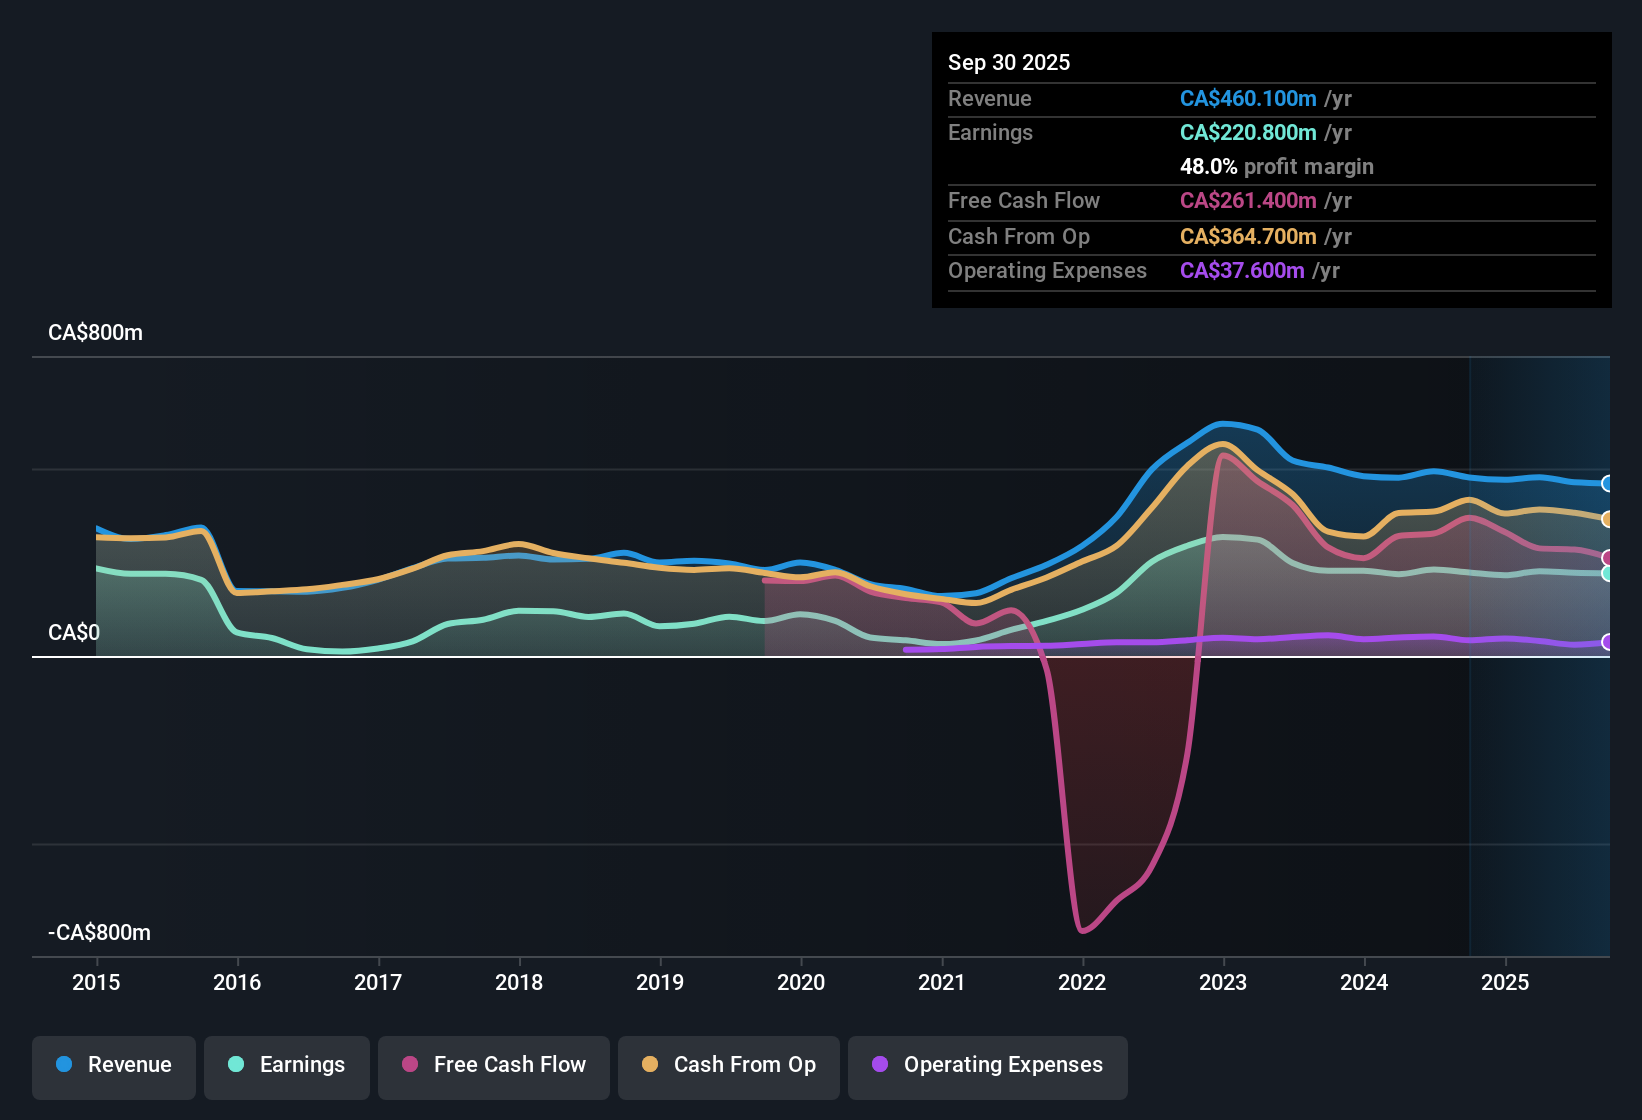The width and height of the screenshot is (1642, 1120).
Task: Click the Earnings line endpoint marker
Action: click(x=1607, y=573)
